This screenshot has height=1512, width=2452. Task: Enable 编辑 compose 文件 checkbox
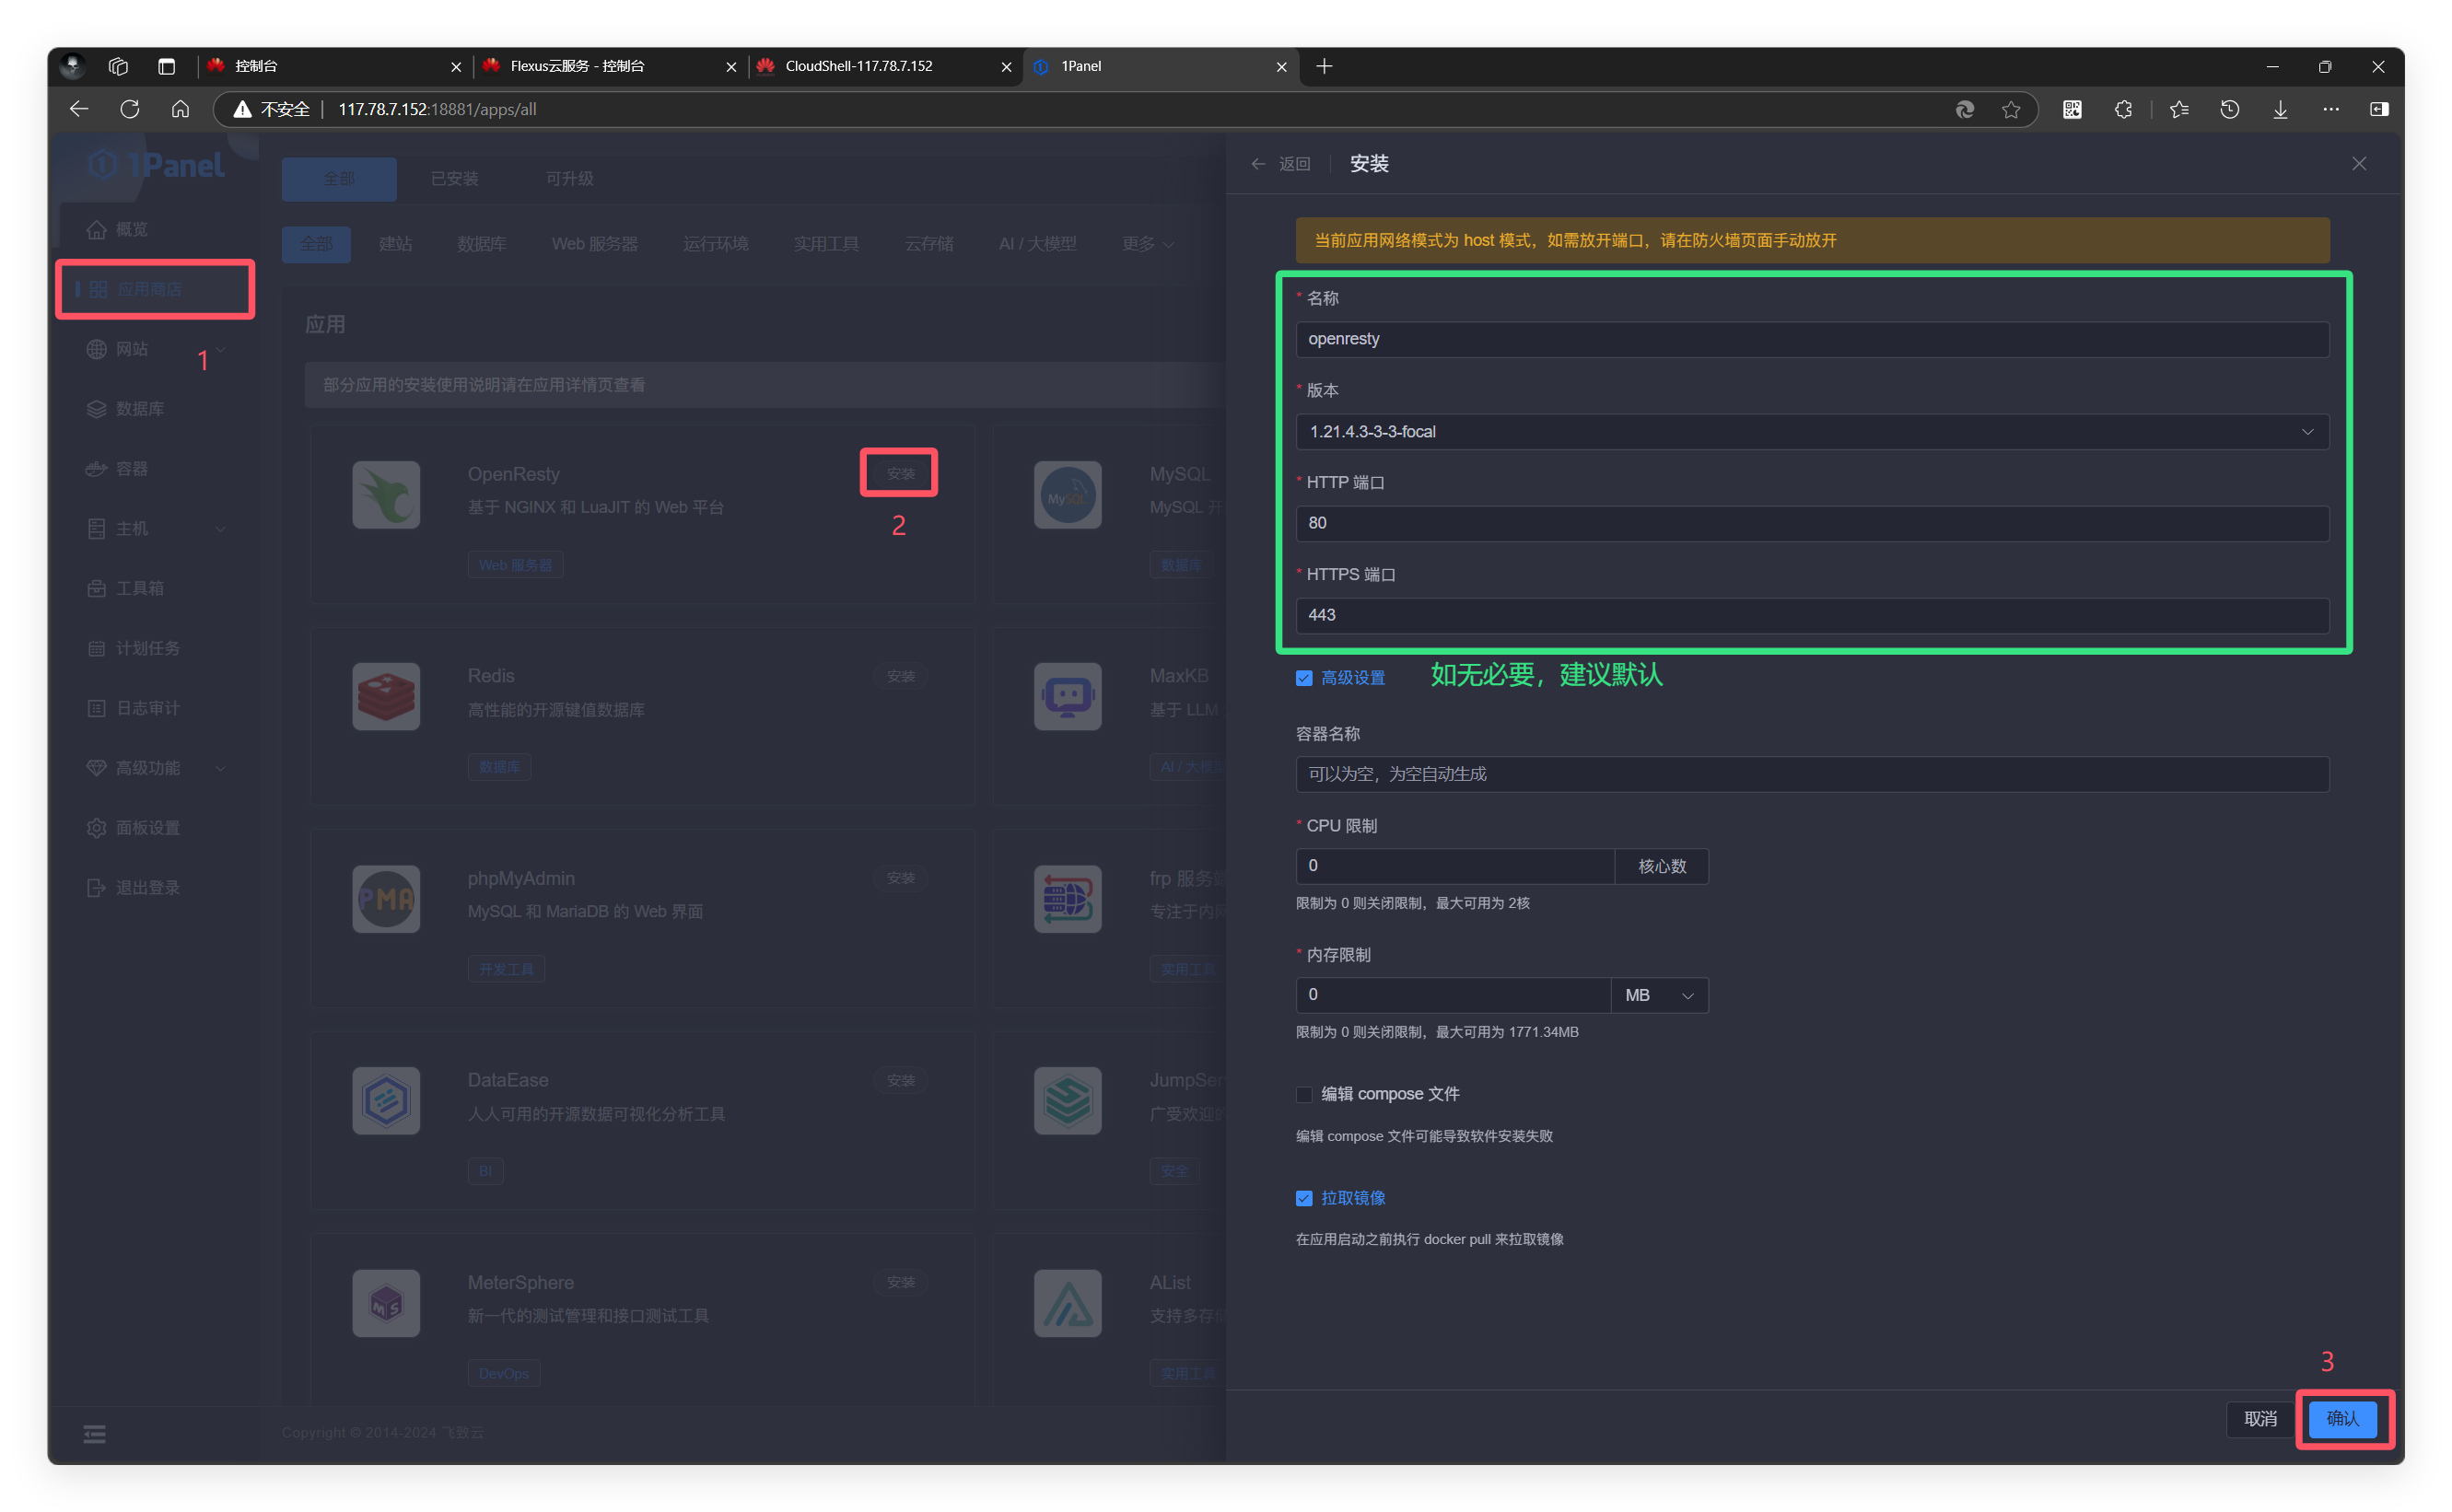pos(1304,1094)
